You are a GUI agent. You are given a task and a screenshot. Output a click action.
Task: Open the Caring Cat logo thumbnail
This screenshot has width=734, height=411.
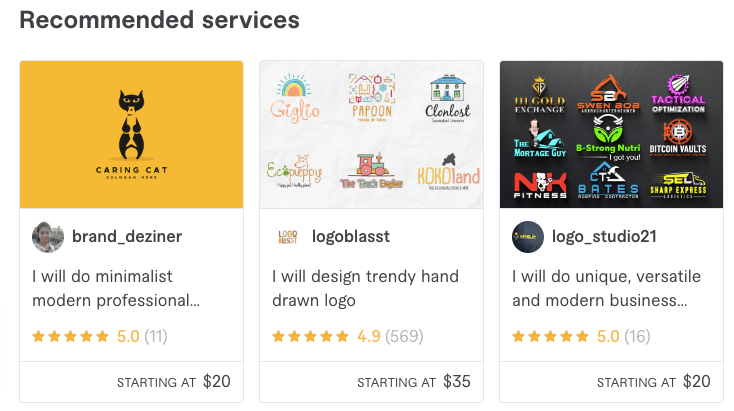pyautogui.click(x=132, y=134)
